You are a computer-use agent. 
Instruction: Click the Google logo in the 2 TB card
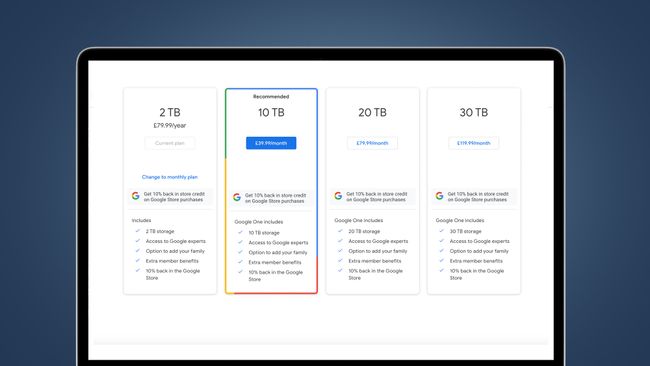(x=136, y=196)
